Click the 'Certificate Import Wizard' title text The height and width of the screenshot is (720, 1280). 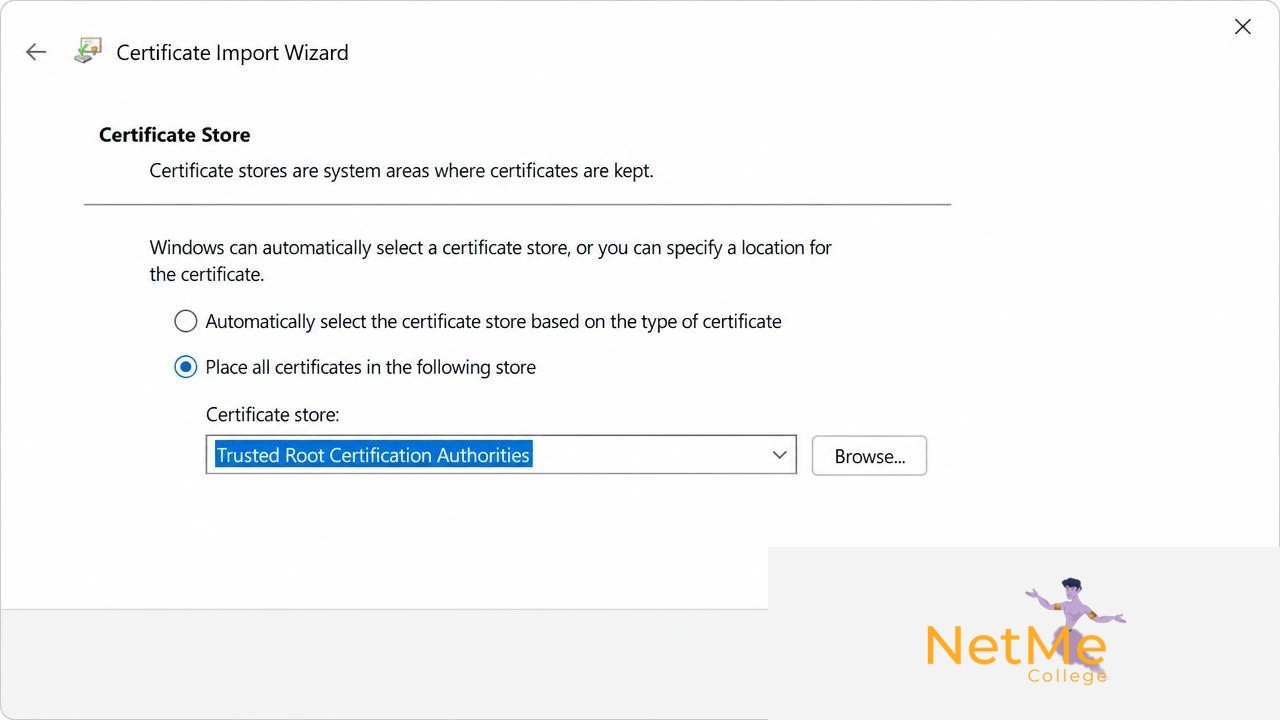pyautogui.click(x=232, y=53)
